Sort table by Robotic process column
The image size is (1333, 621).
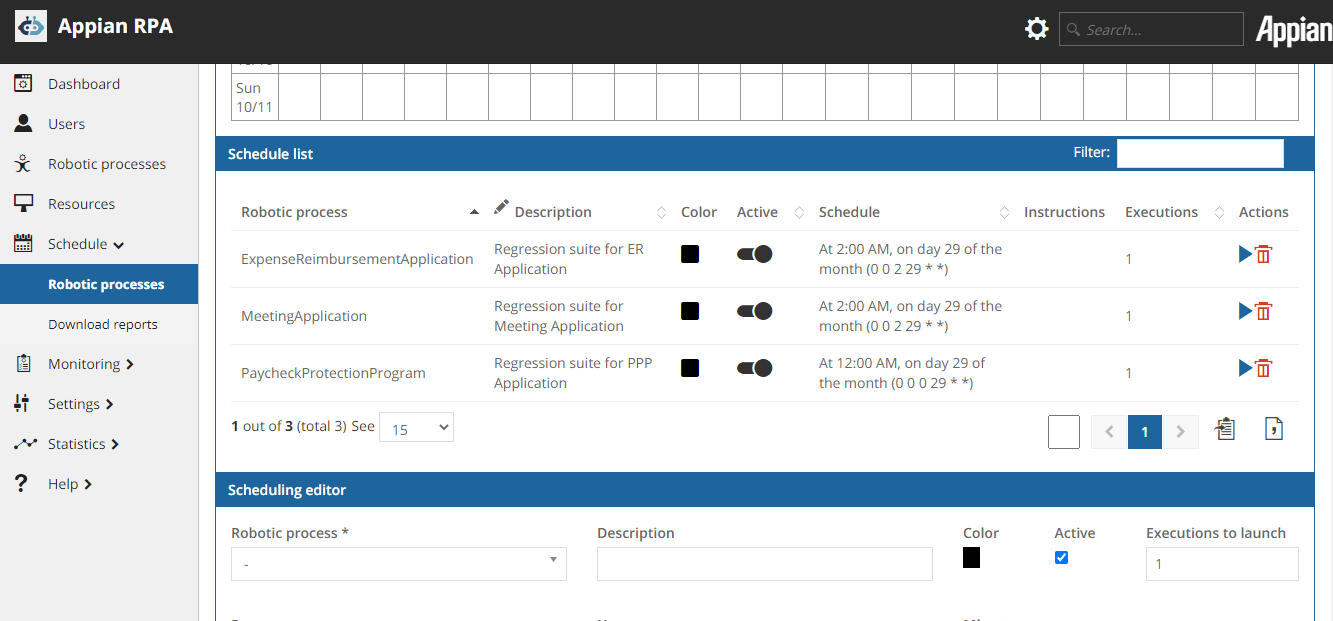pyautogui.click(x=295, y=212)
